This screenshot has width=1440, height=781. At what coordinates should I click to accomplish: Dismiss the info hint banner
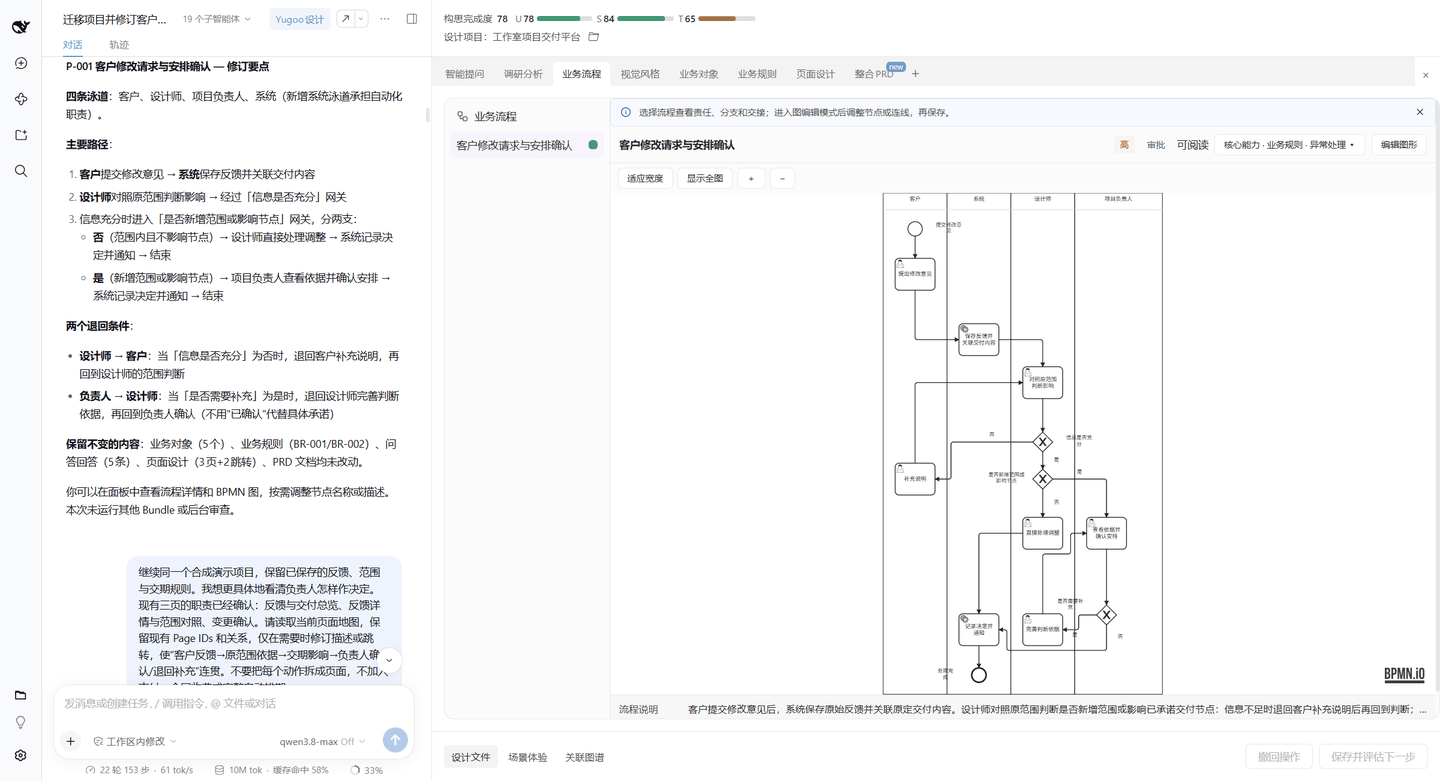tap(1419, 112)
